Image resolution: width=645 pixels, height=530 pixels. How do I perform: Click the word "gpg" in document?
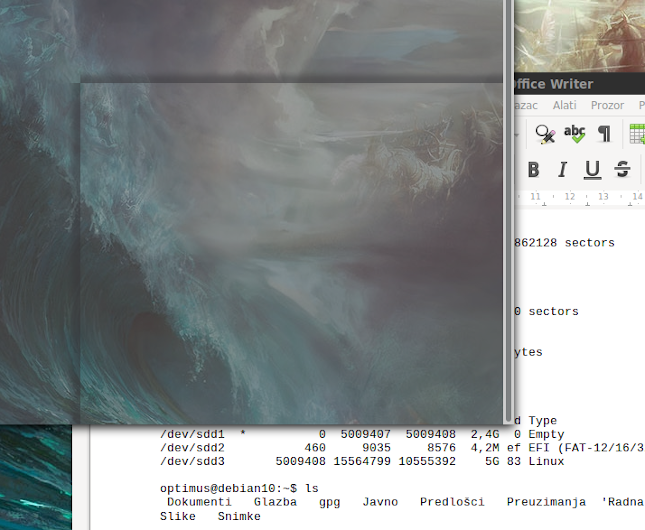pos(329,503)
